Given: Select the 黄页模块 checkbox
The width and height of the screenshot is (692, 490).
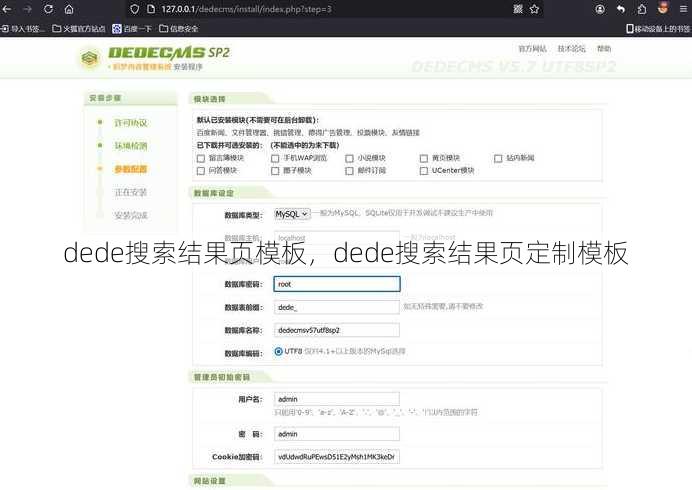Looking at the screenshot, I should [x=424, y=158].
